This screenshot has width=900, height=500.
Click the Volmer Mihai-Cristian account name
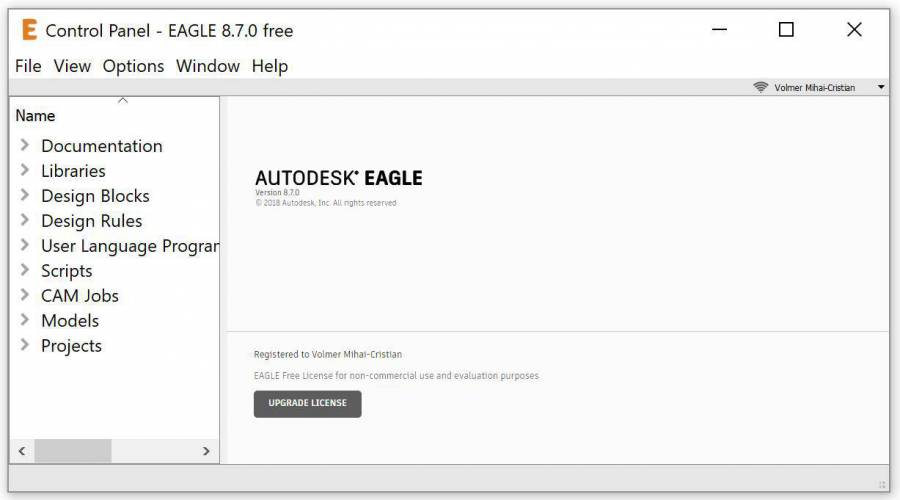pyautogui.click(x=814, y=88)
